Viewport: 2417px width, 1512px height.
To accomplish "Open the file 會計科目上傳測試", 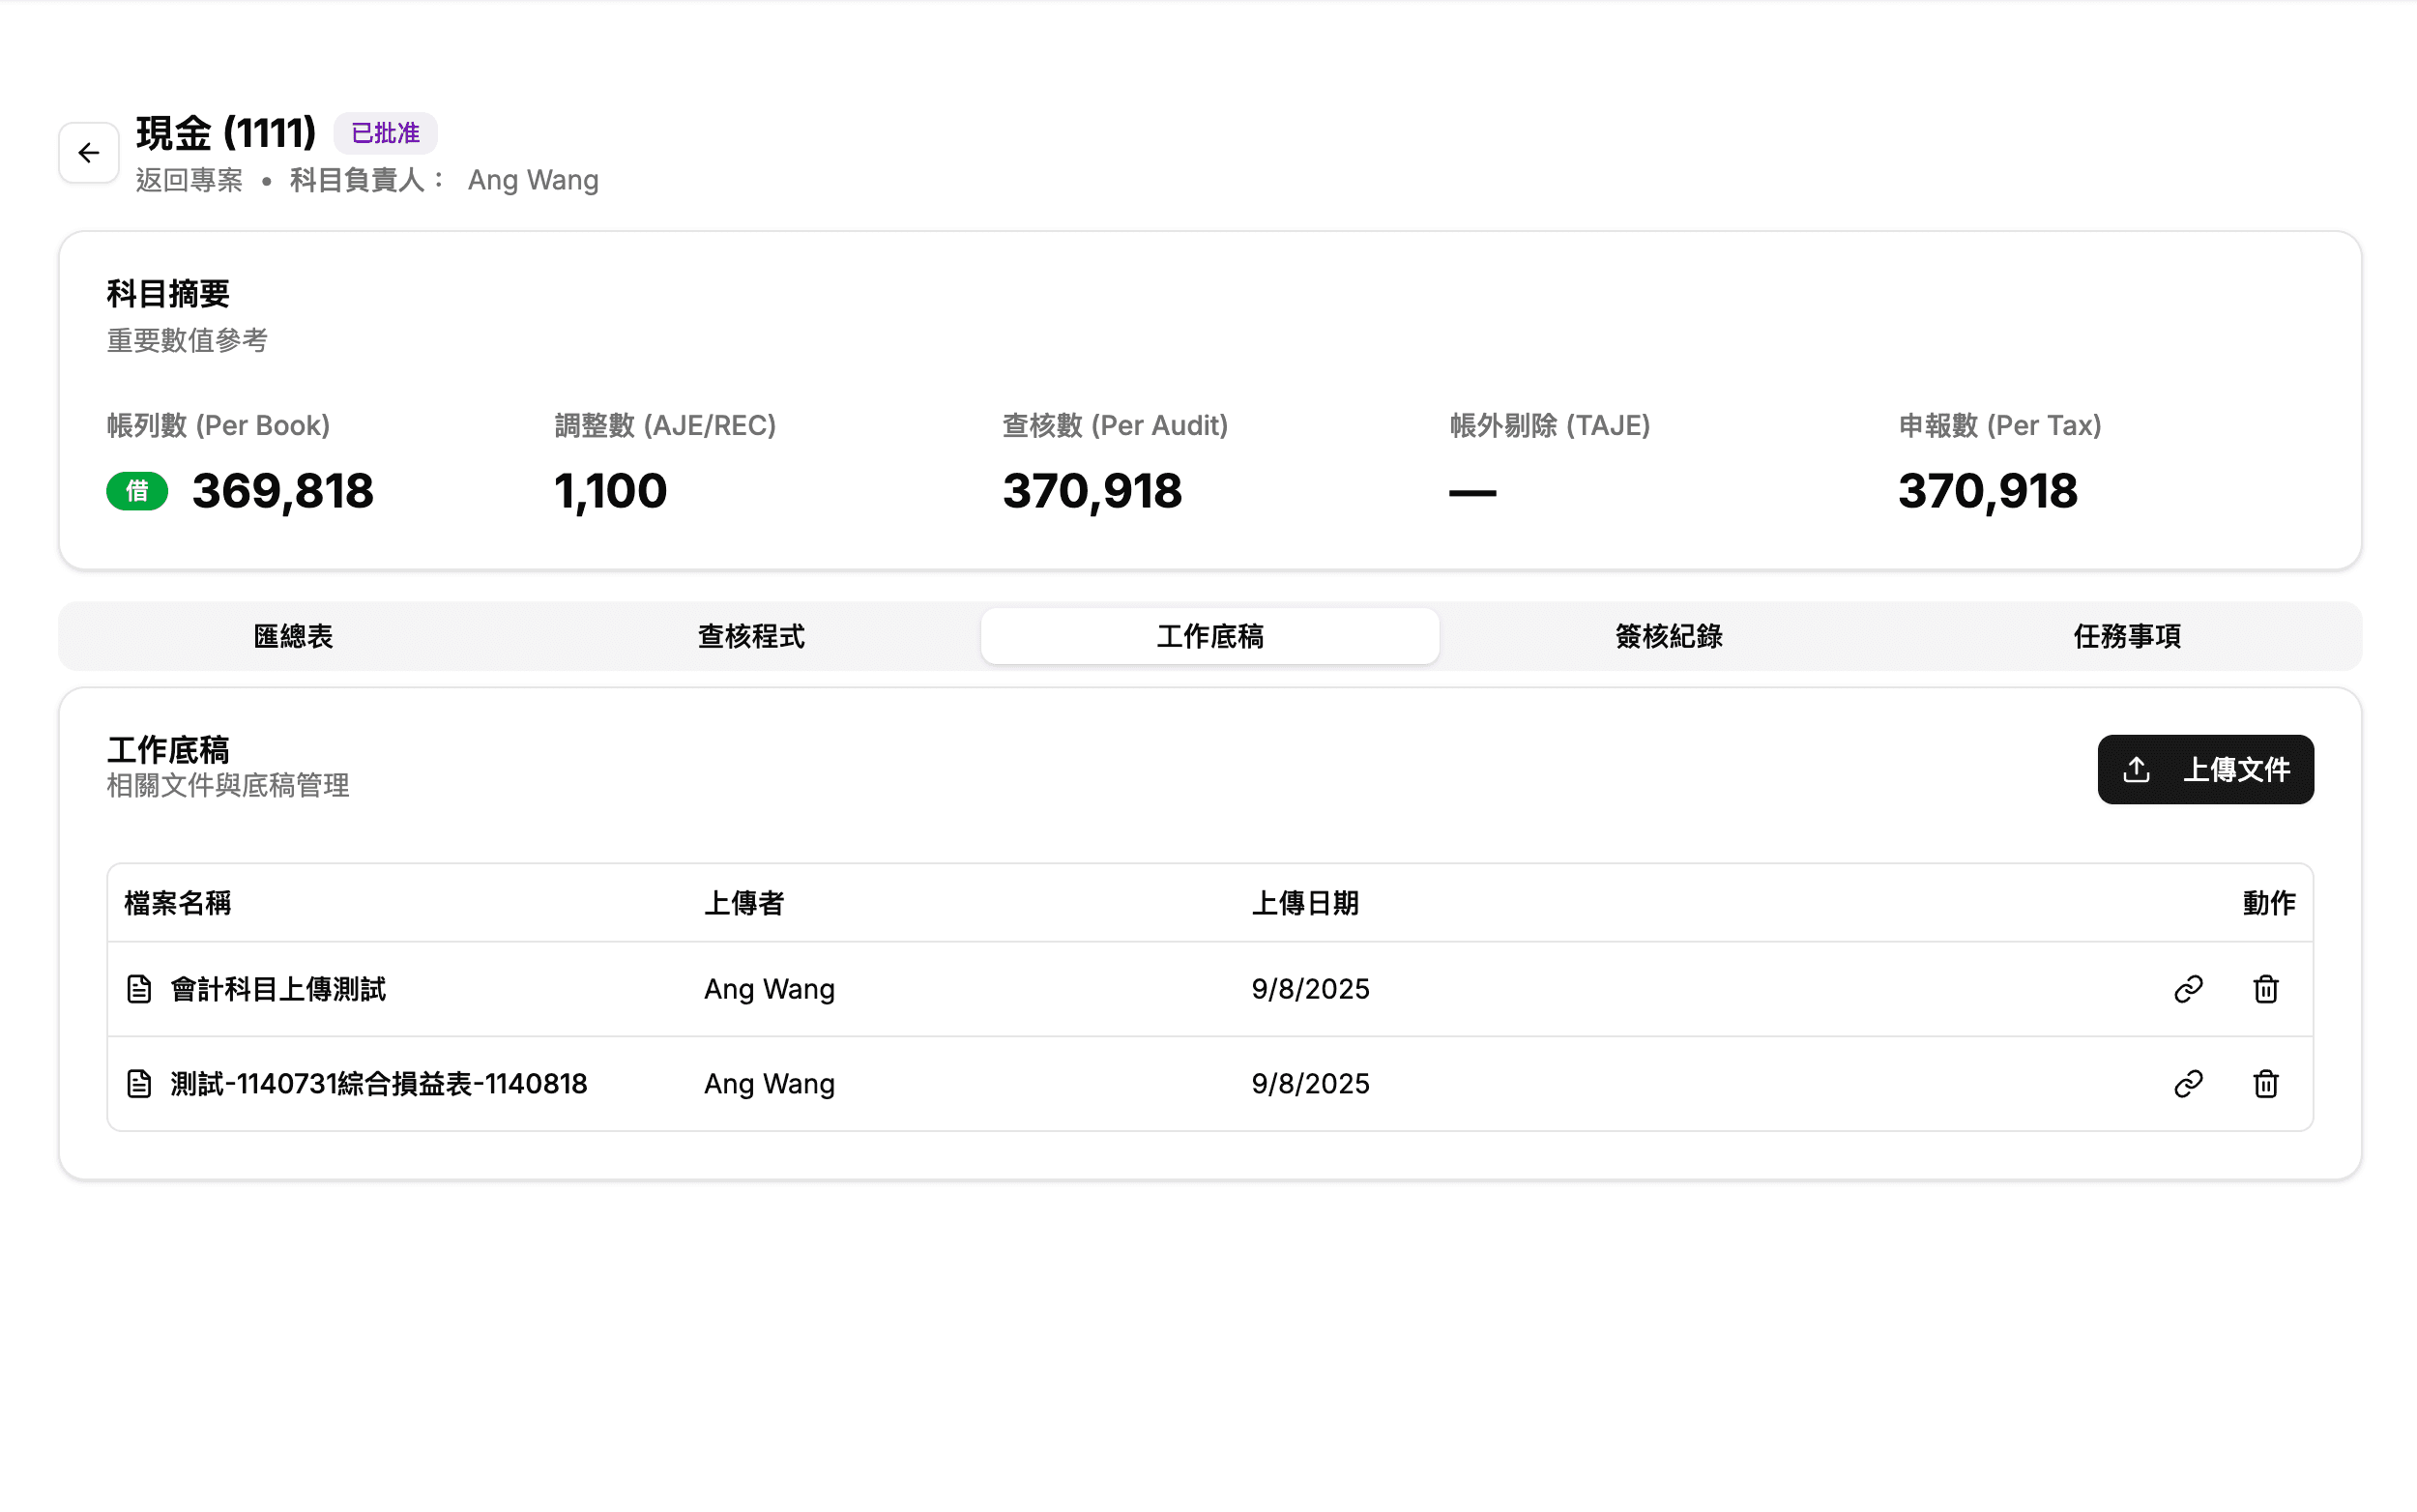I will pyautogui.click(x=278, y=988).
